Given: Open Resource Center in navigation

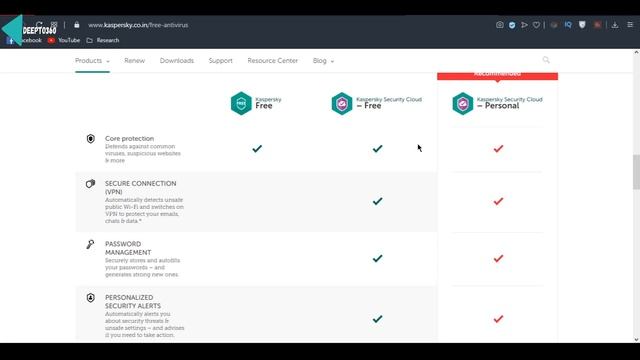Looking at the screenshot, I should [x=273, y=60].
